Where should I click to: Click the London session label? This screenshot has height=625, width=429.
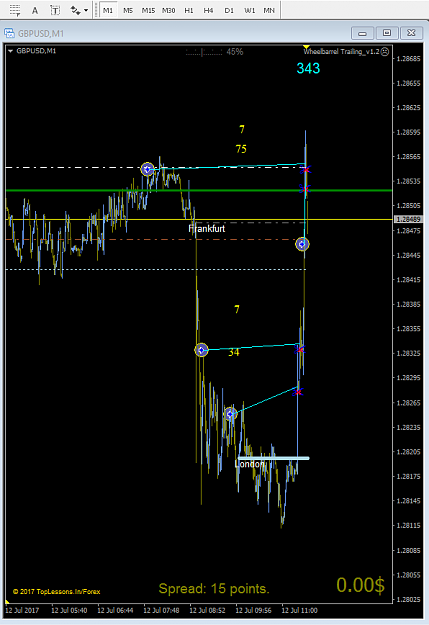pos(250,464)
